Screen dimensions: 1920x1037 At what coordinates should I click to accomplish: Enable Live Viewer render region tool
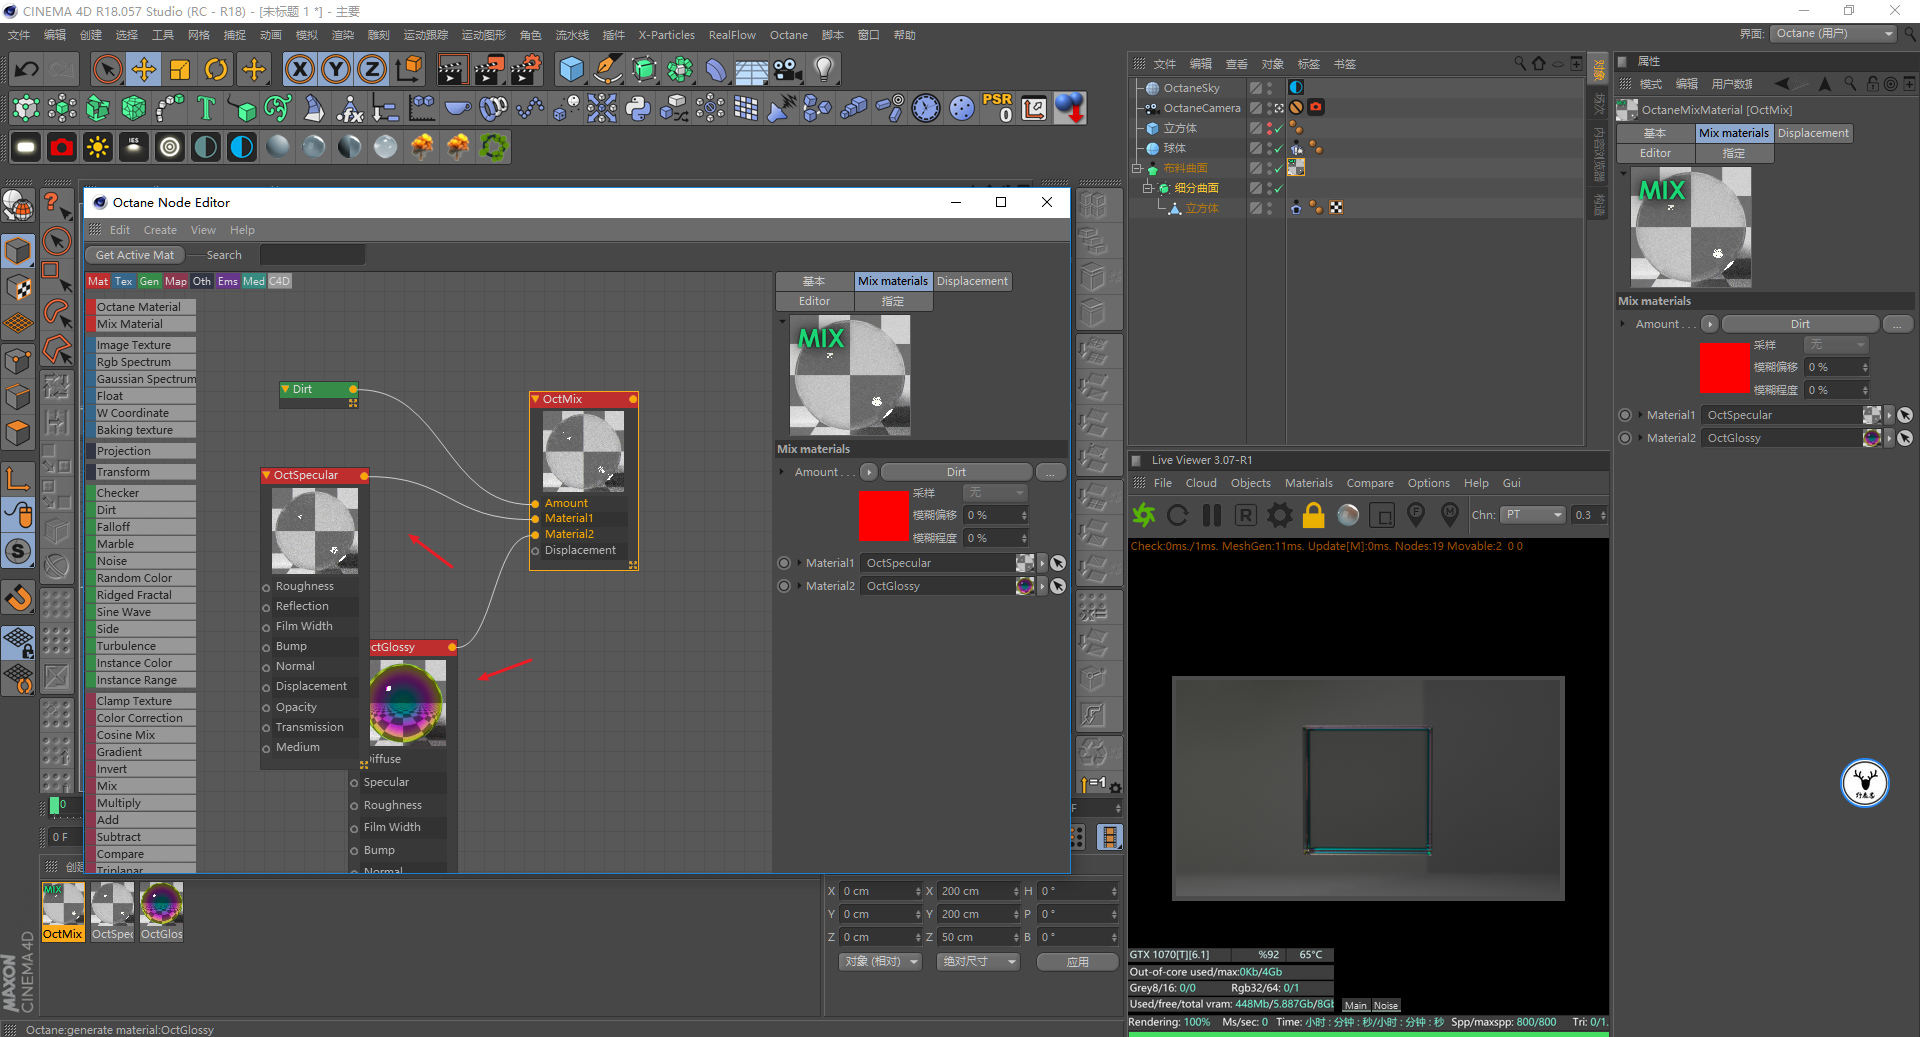pos(1382,515)
